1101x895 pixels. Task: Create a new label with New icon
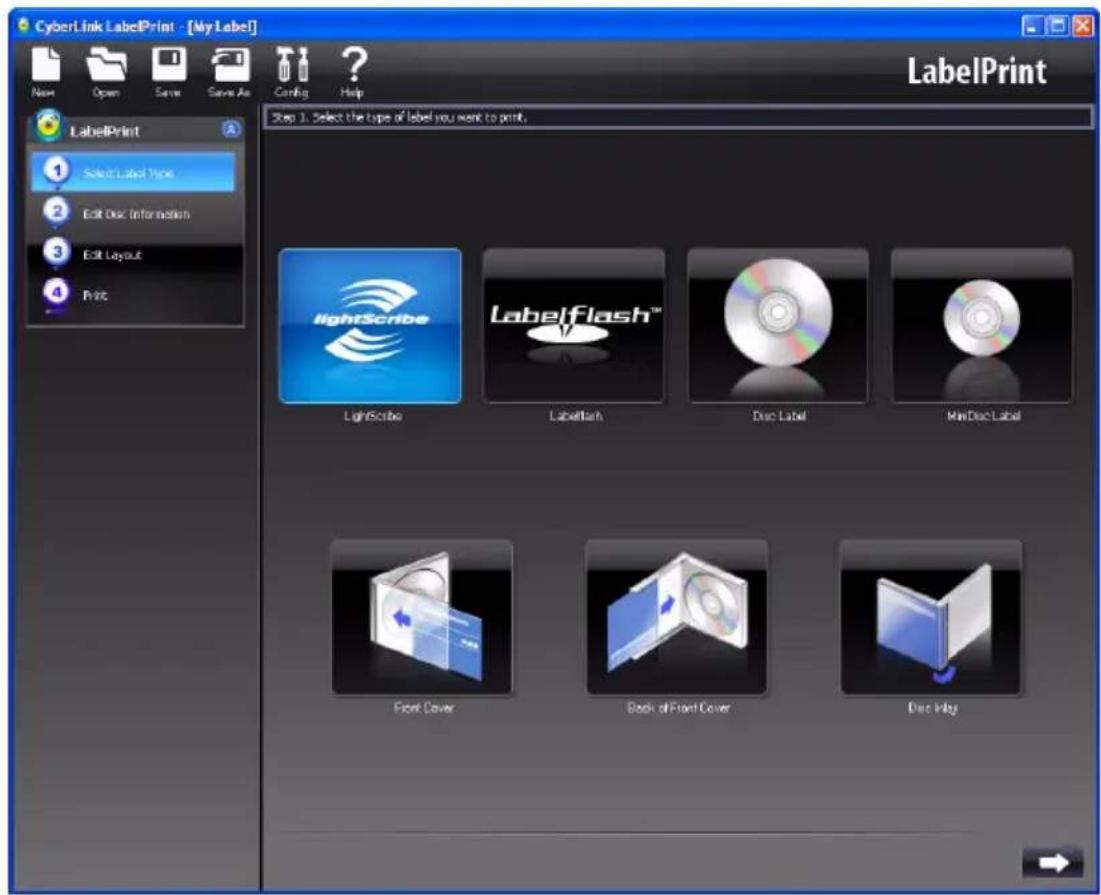(x=45, y=72)
